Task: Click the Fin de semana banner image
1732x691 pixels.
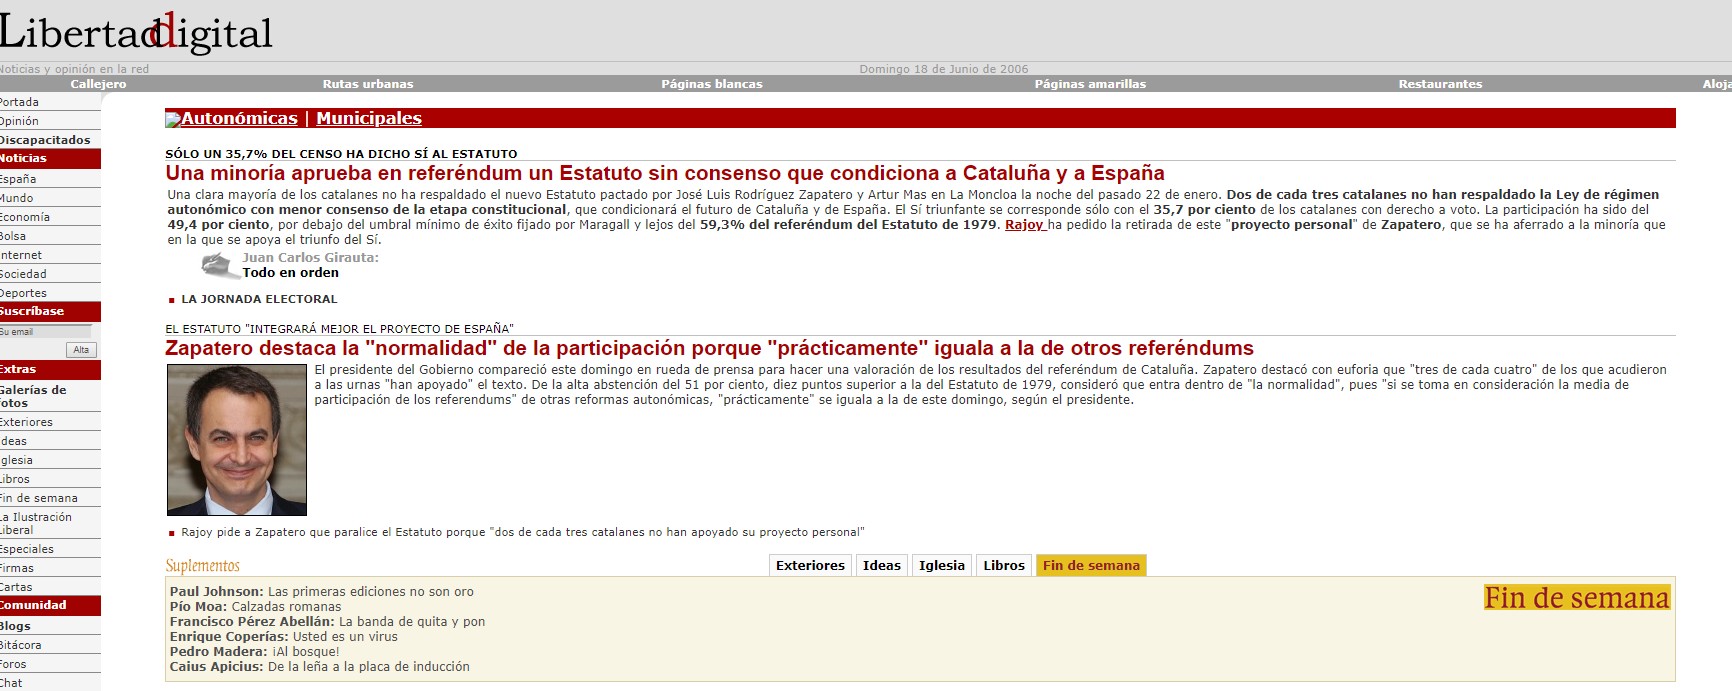Action: click(x=1576, y=598)
